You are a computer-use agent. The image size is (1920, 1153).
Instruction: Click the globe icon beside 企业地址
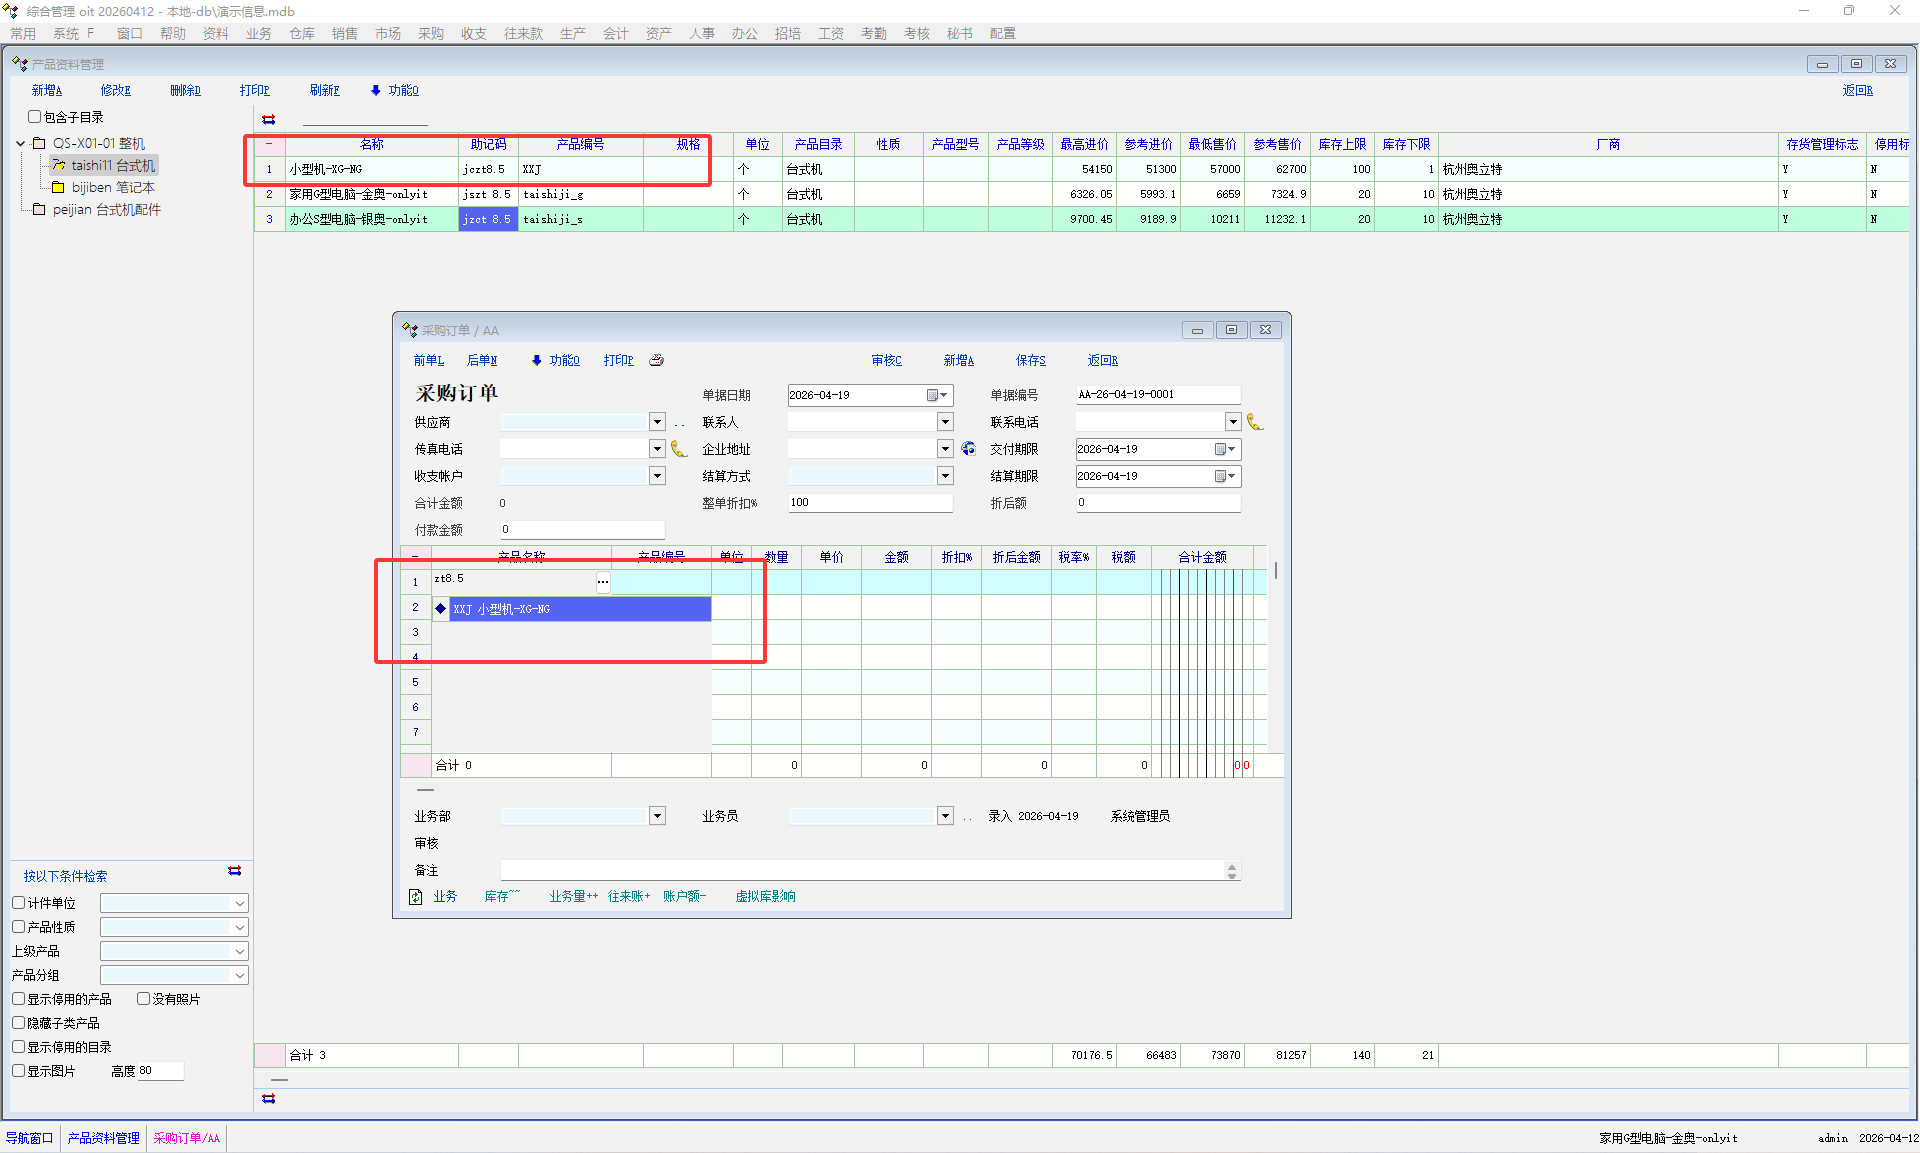point(968,449)
